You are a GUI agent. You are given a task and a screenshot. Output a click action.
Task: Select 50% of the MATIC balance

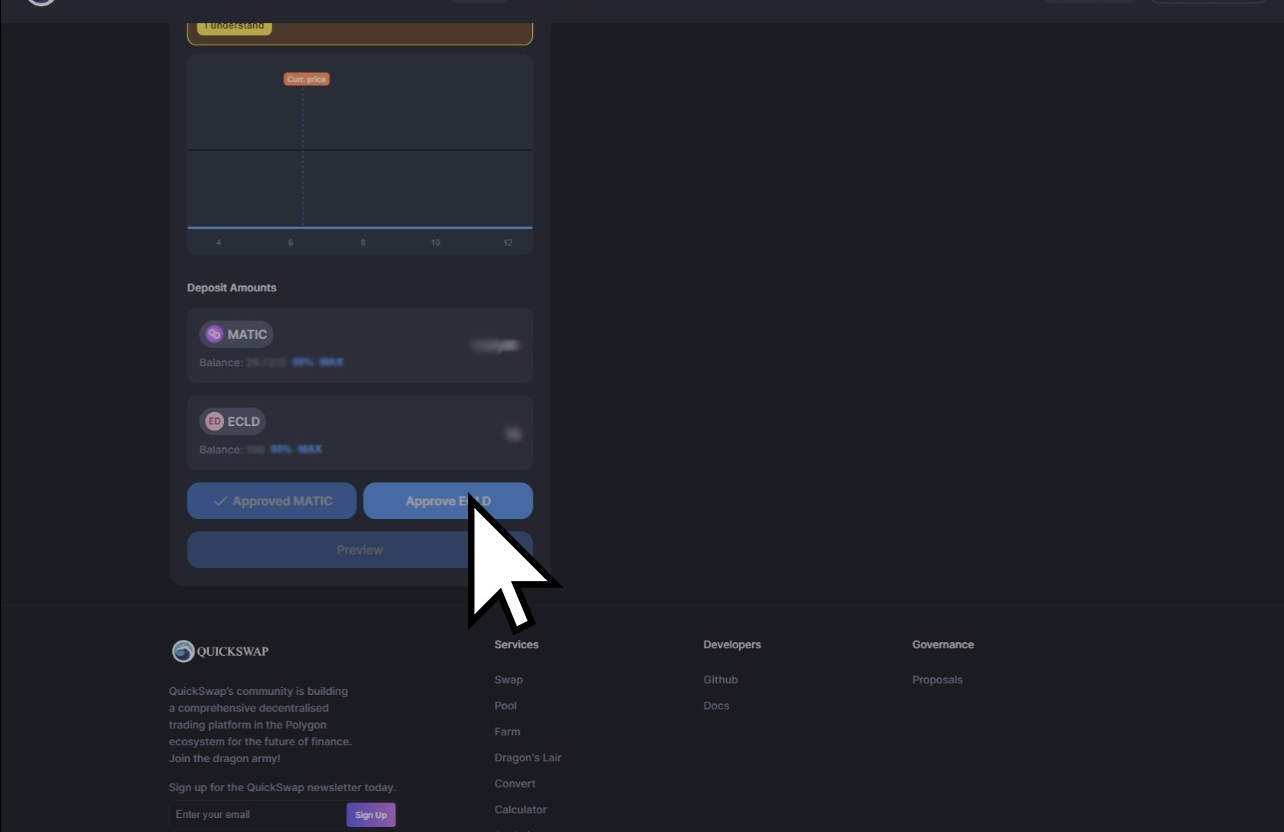pyautogui.click(x=302, y=362)
